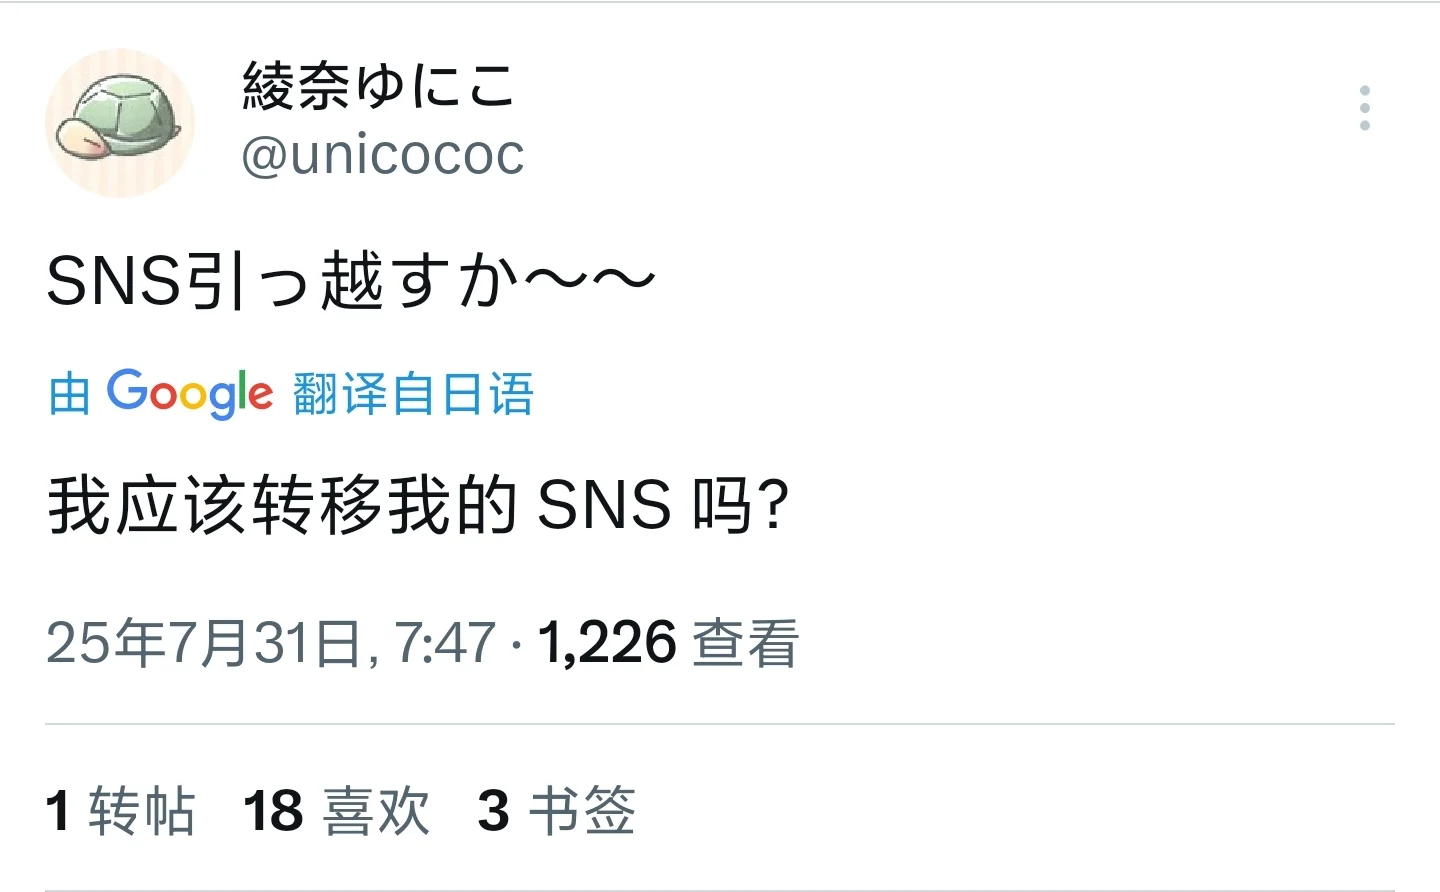This screenshot has height=892, width=1440.
Task: Click the Google logo in translation notice
Action: coord(190,393)
